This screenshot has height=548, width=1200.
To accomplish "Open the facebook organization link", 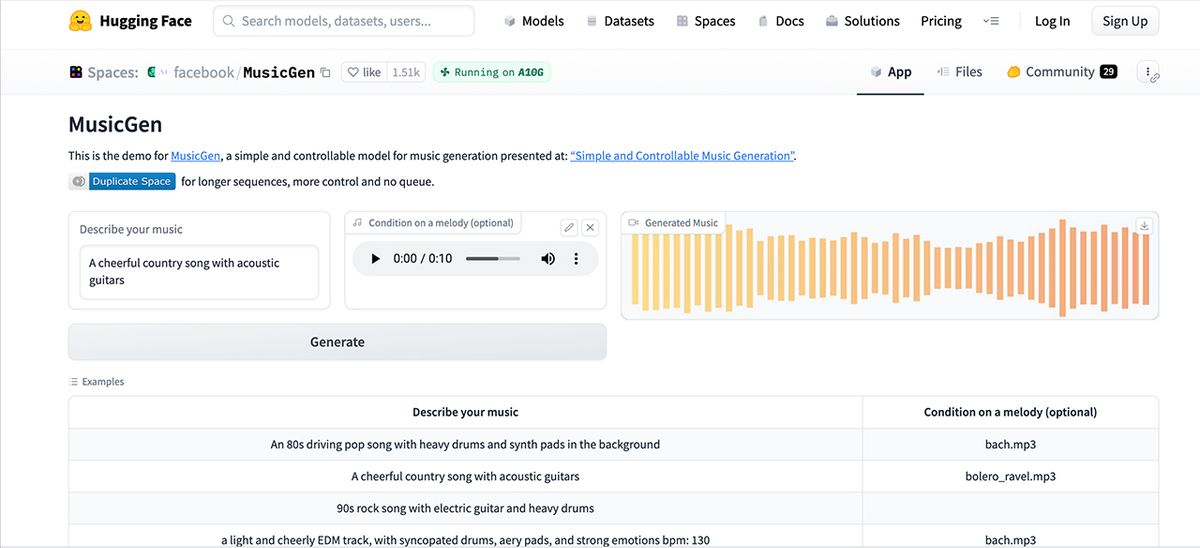I will [x=203, y=72].
